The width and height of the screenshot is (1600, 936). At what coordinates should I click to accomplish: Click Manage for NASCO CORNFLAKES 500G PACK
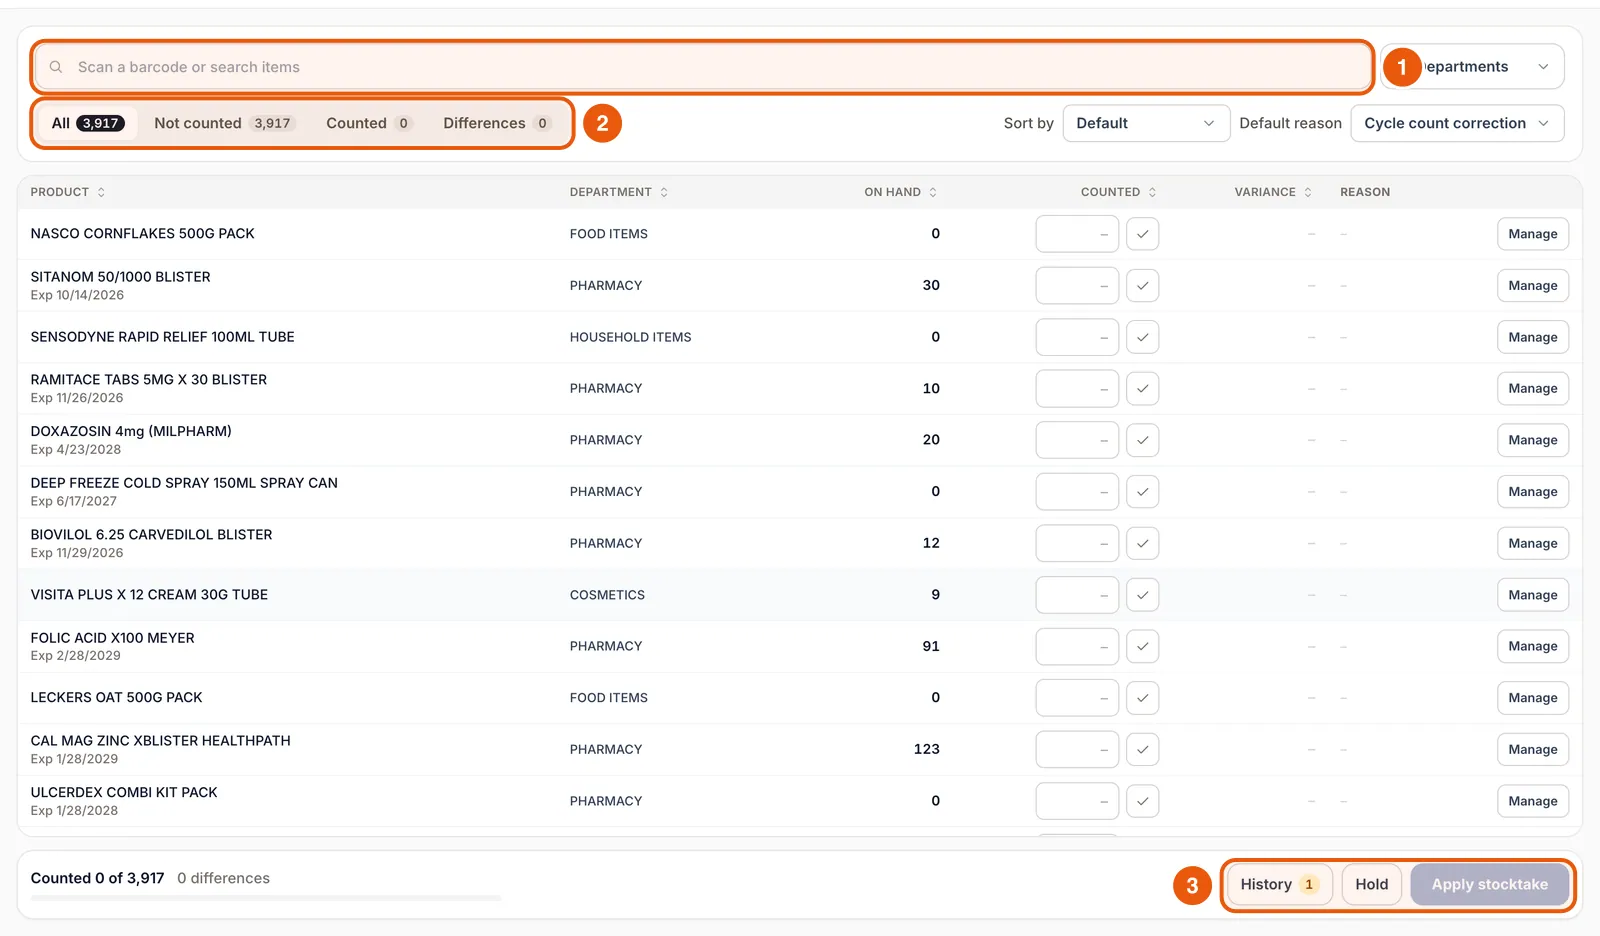1532,234
